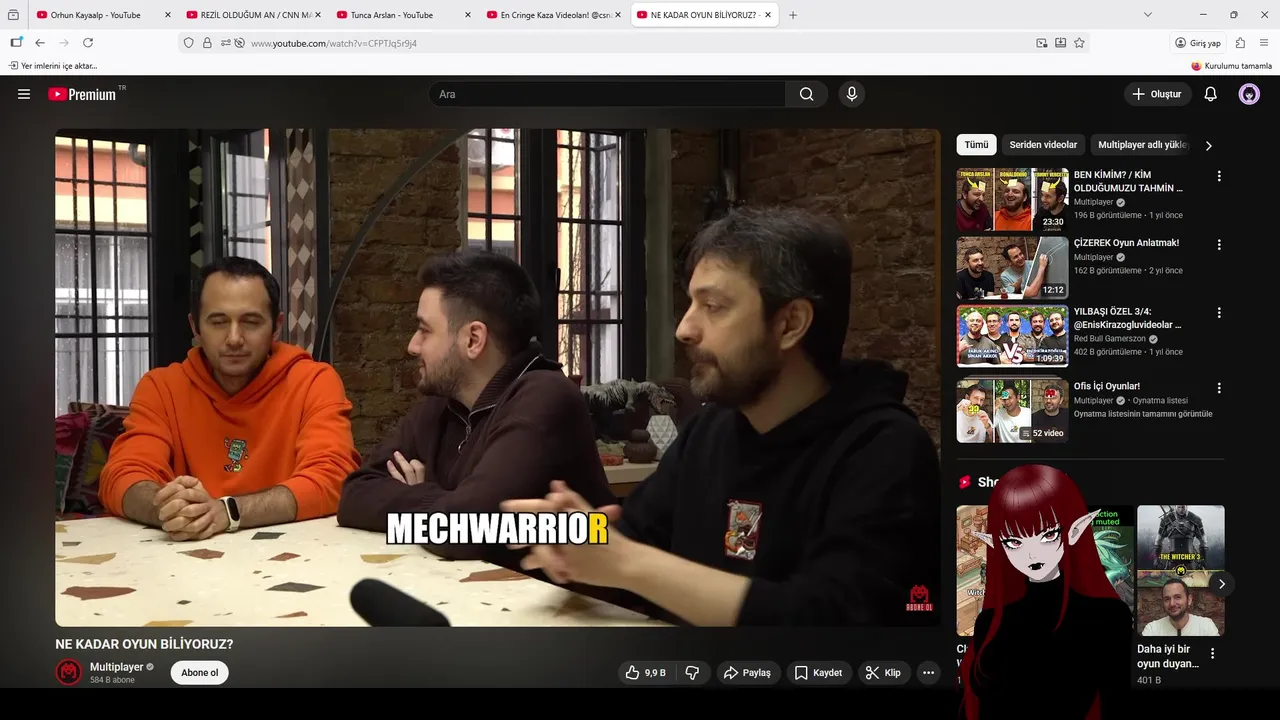This screenshot has width=1280, height=720.
Task: Close the Tunca Arslan tab
Action: (x=468, y=15)
